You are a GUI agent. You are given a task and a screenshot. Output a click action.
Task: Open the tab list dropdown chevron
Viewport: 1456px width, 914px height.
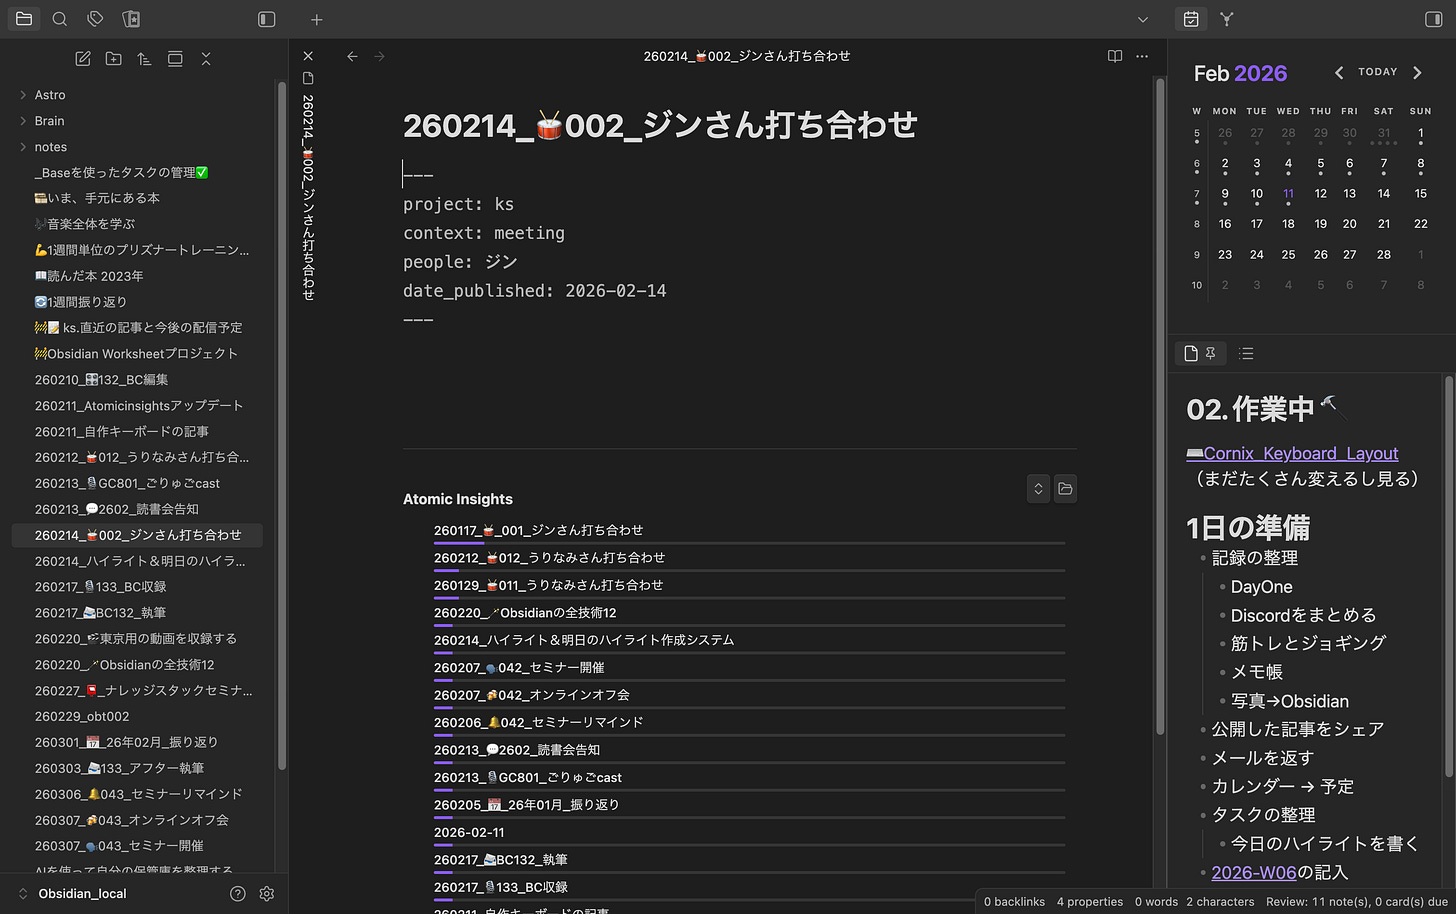click(x=1142, y=19)
